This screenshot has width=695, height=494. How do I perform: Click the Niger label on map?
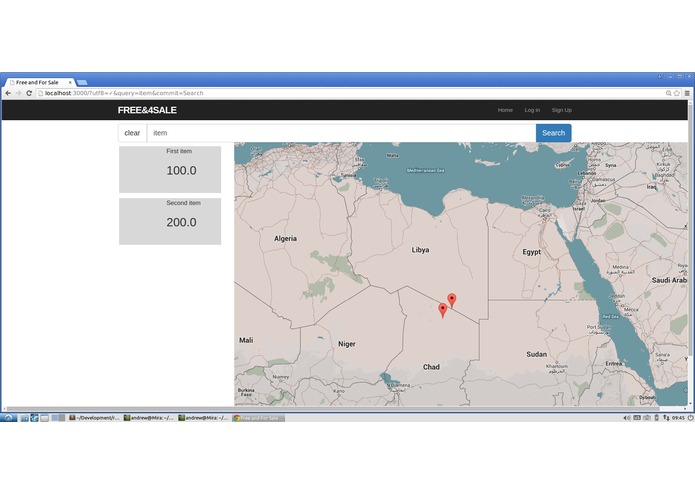tap(347, 344)
